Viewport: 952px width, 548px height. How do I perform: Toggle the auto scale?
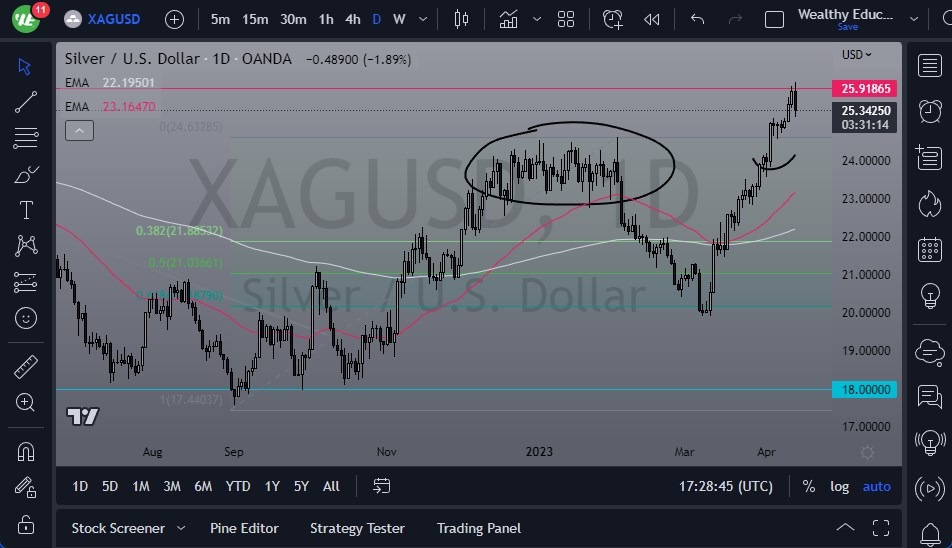(877, 486)
